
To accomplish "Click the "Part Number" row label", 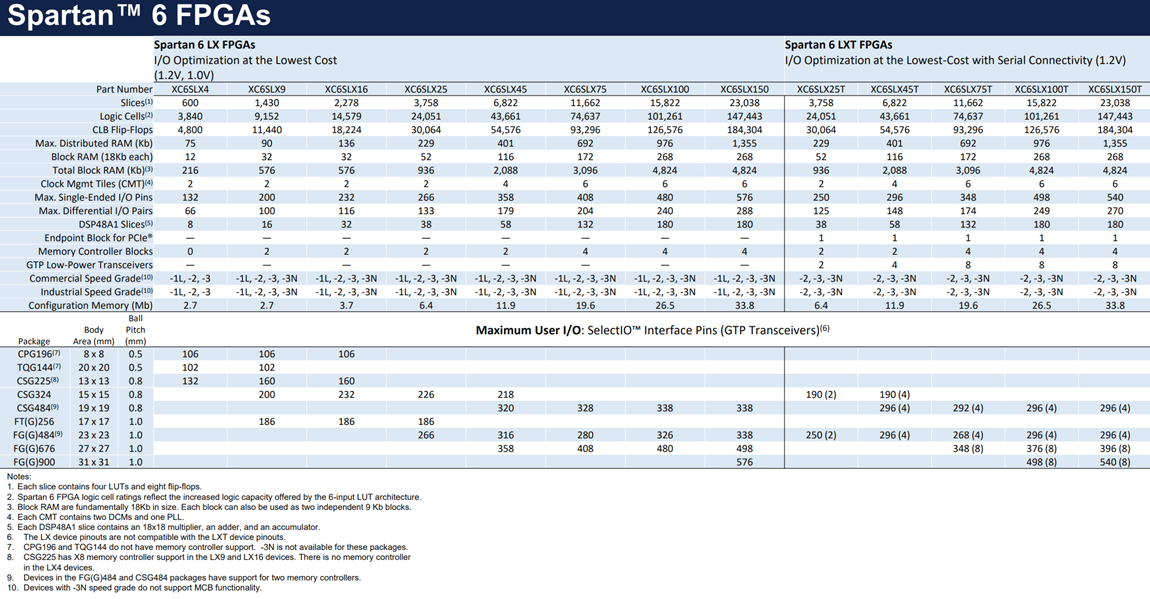I will coord(124,89).
